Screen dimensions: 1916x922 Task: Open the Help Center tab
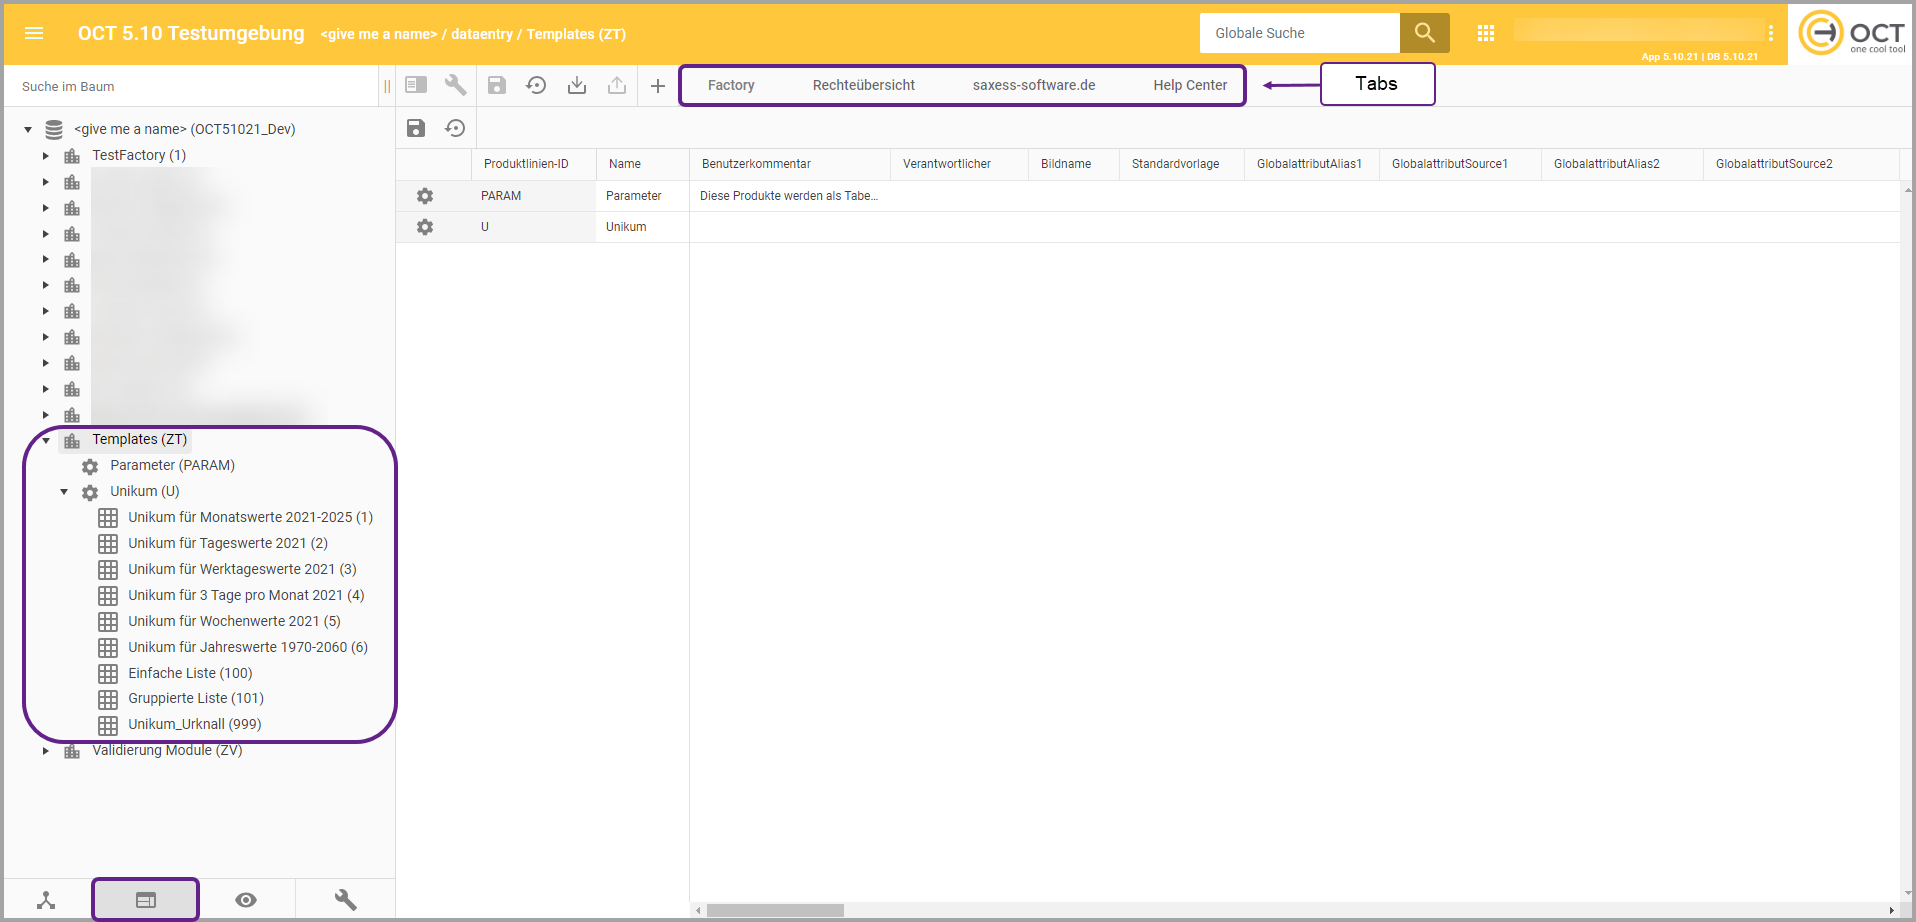pos(1189,85)
